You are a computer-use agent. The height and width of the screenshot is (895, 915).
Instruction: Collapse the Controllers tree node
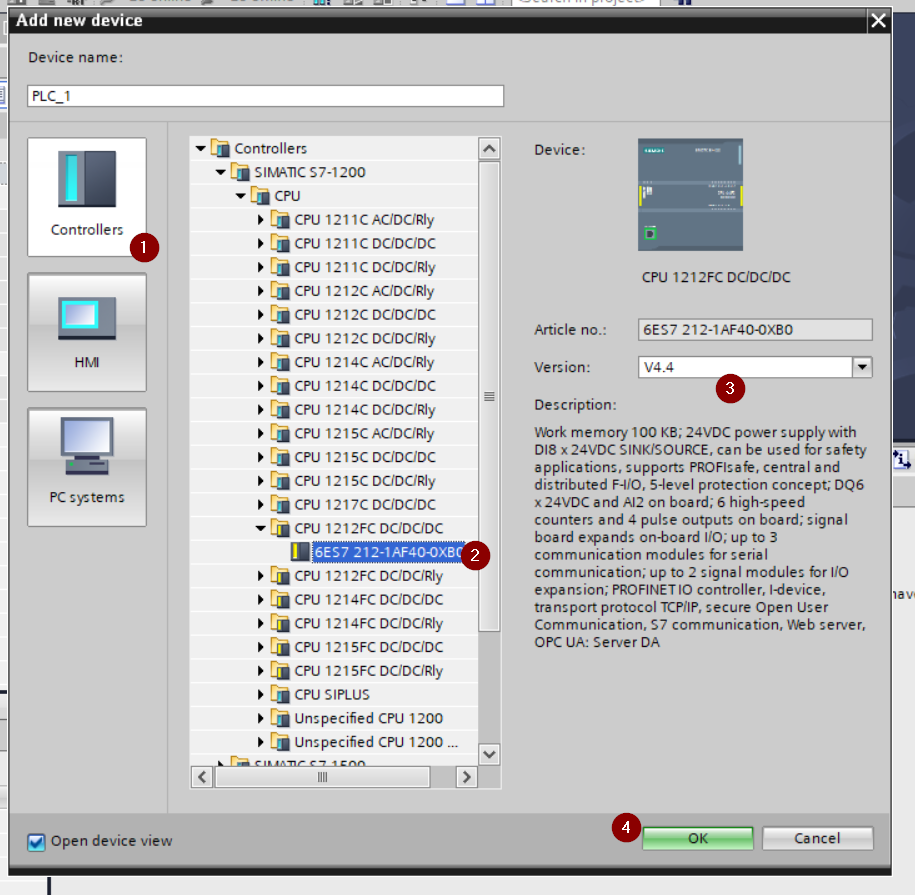tap(201, 149)
